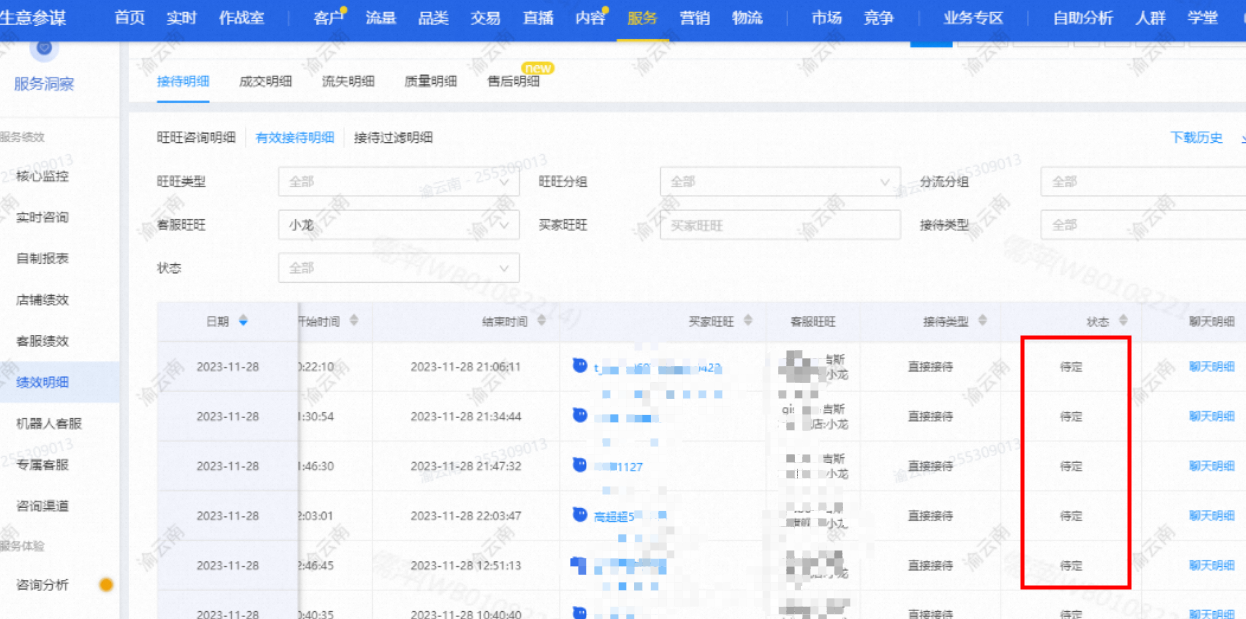This screenshot has height=619, width=1246.
Task: Open 实时 in the top navigation
Action: click(x=181, y=18)
